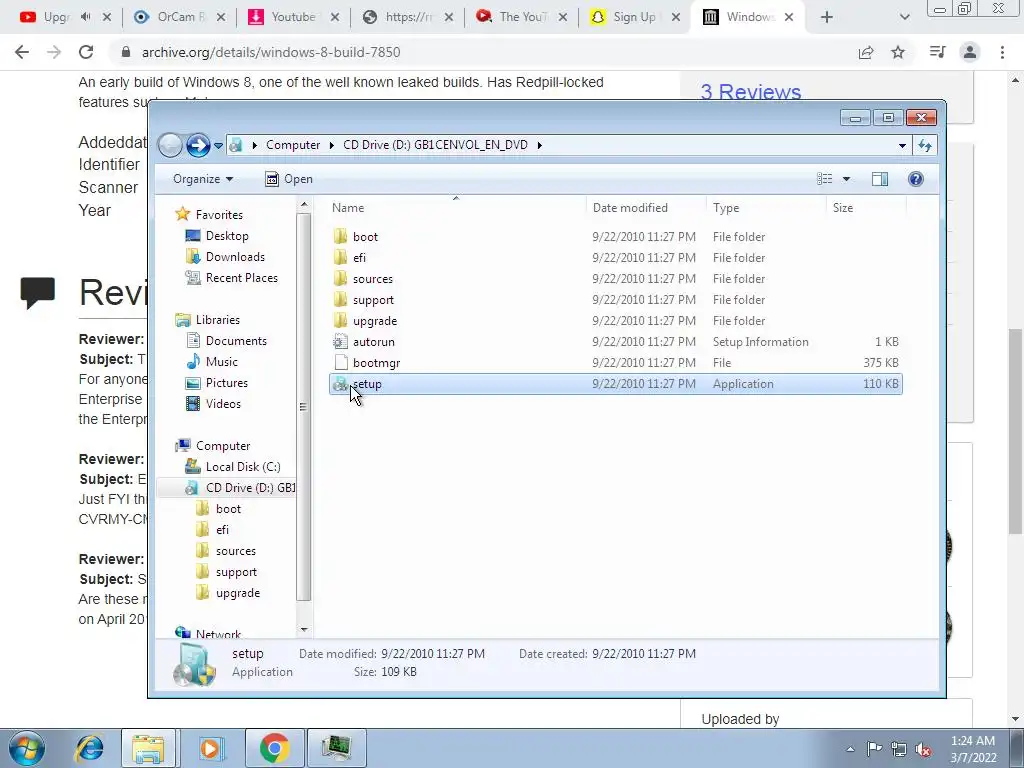Viewport: 1024px width, 768px height.
Task: Sort by Date modified column header
Action: click(646, 208)
